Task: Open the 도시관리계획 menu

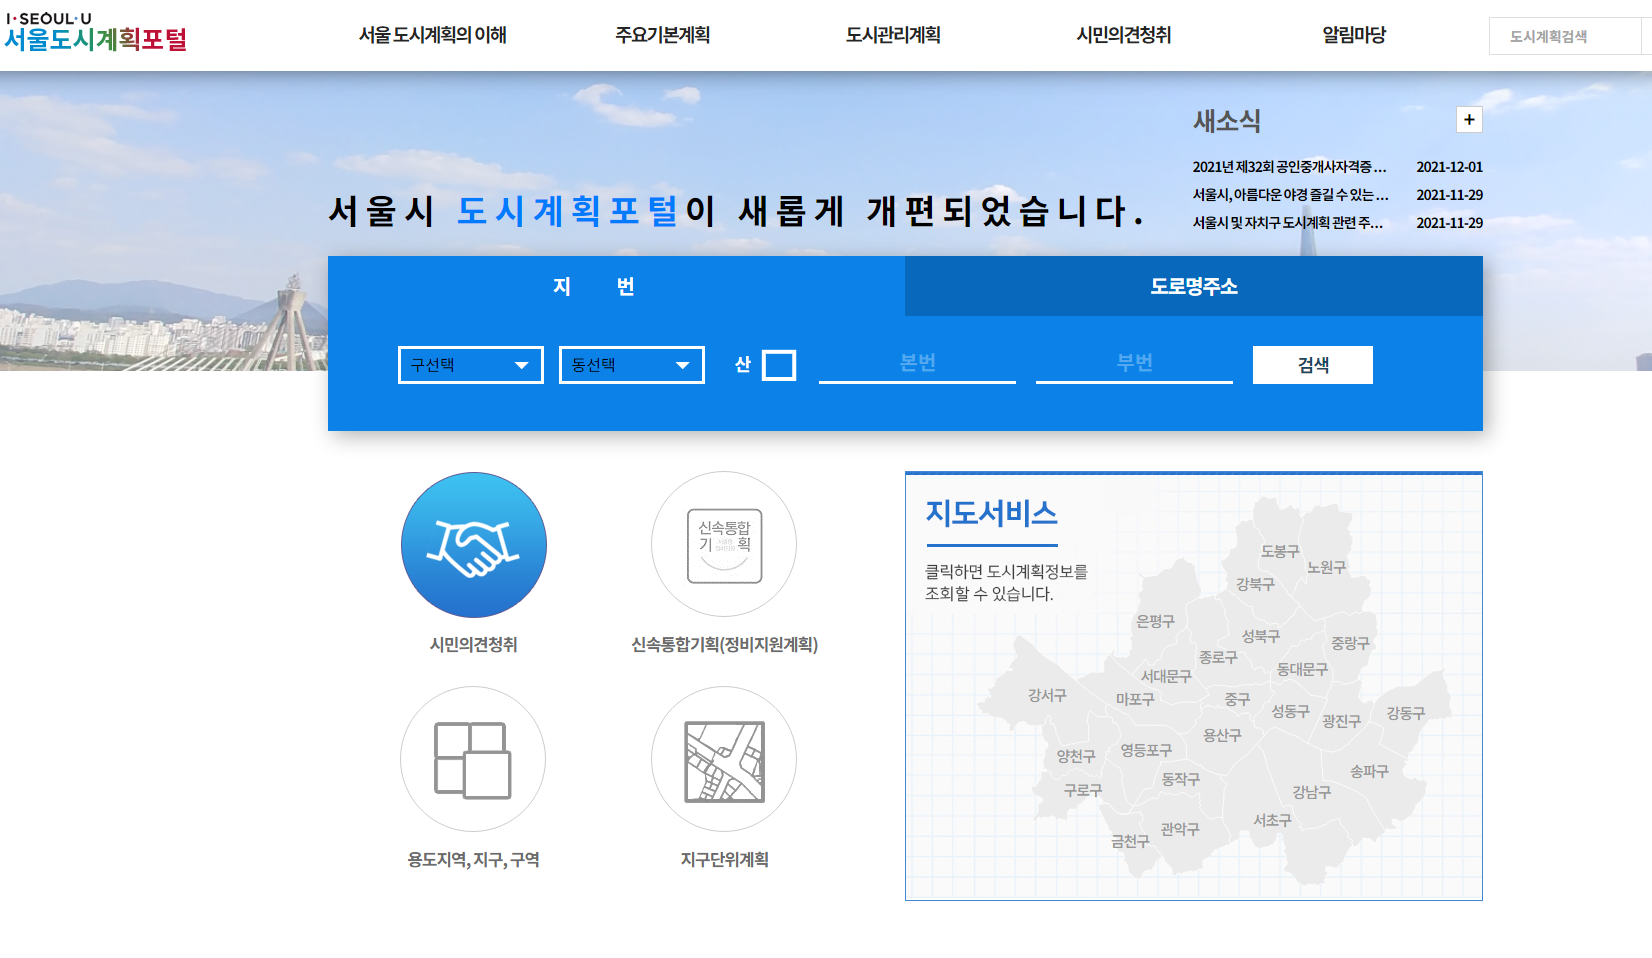Action: 893,35
